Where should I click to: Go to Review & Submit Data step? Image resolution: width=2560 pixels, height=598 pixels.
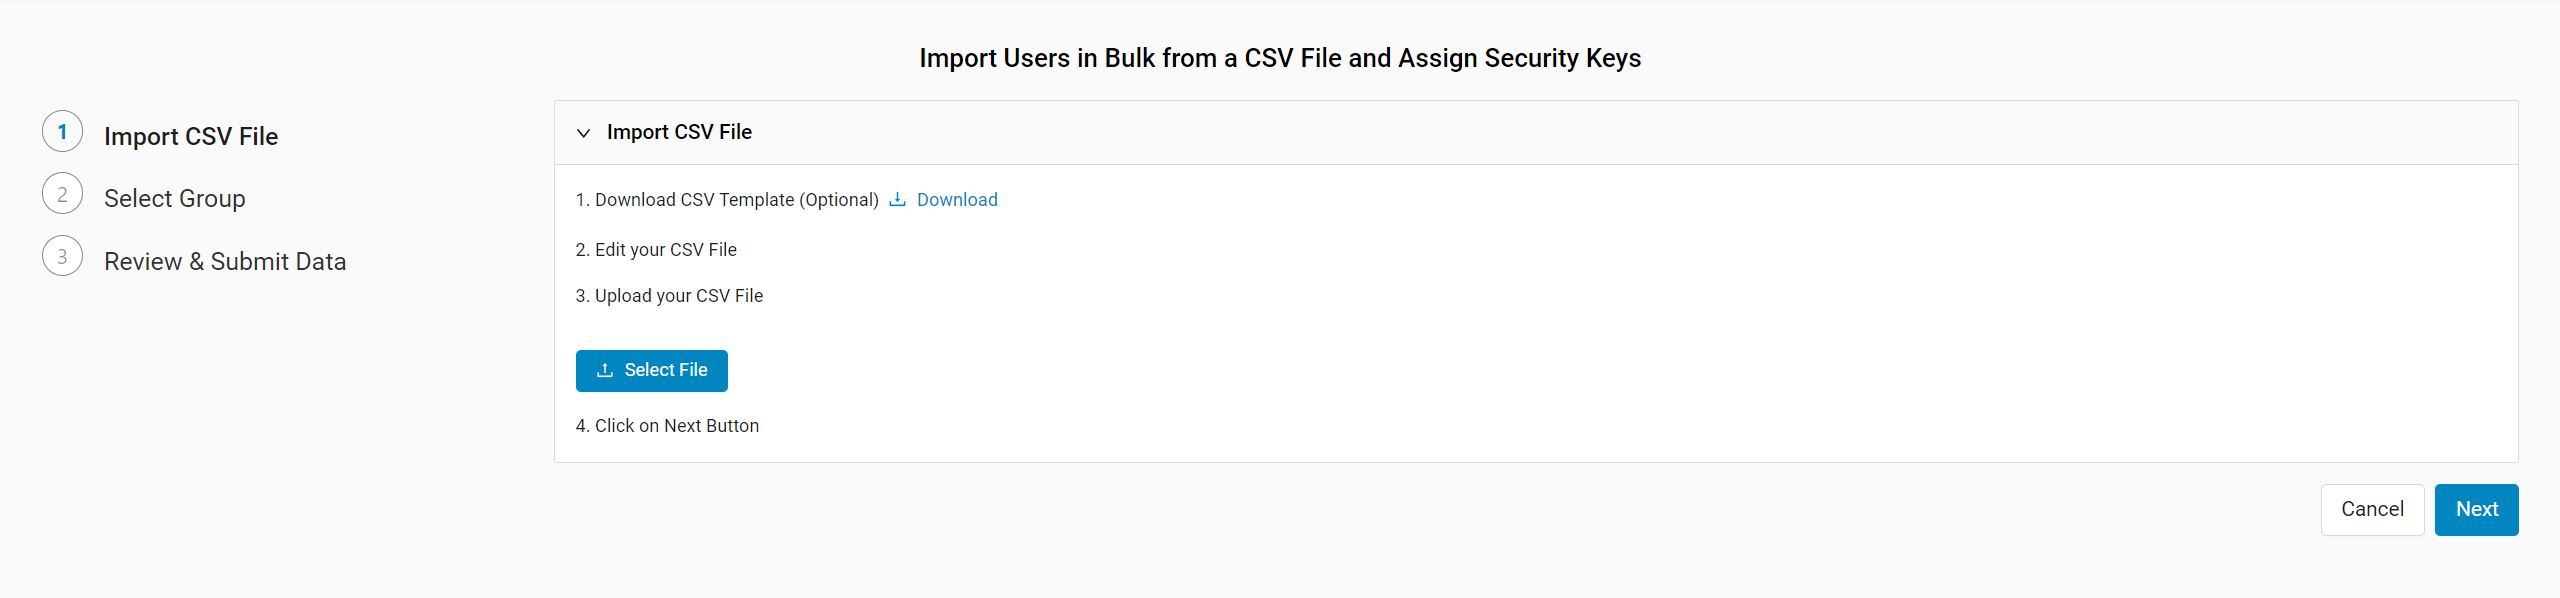point(225,261)
